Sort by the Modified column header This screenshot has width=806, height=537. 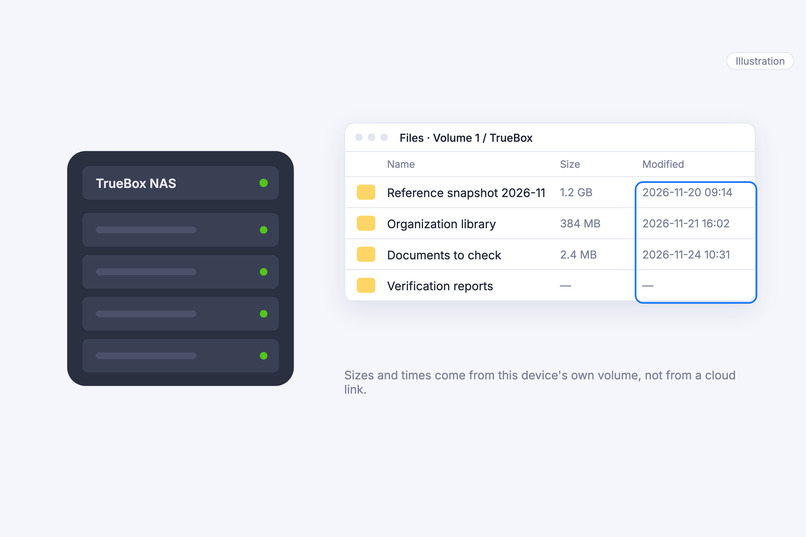click(x=663, y=164)
